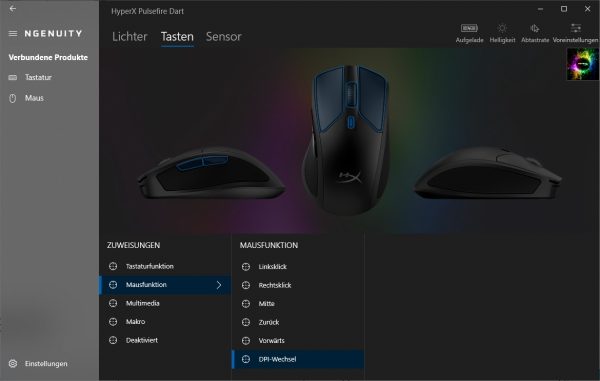The image size is (600, 381).
Task: Click the back arrow at top left
Action: pos(13,8)
